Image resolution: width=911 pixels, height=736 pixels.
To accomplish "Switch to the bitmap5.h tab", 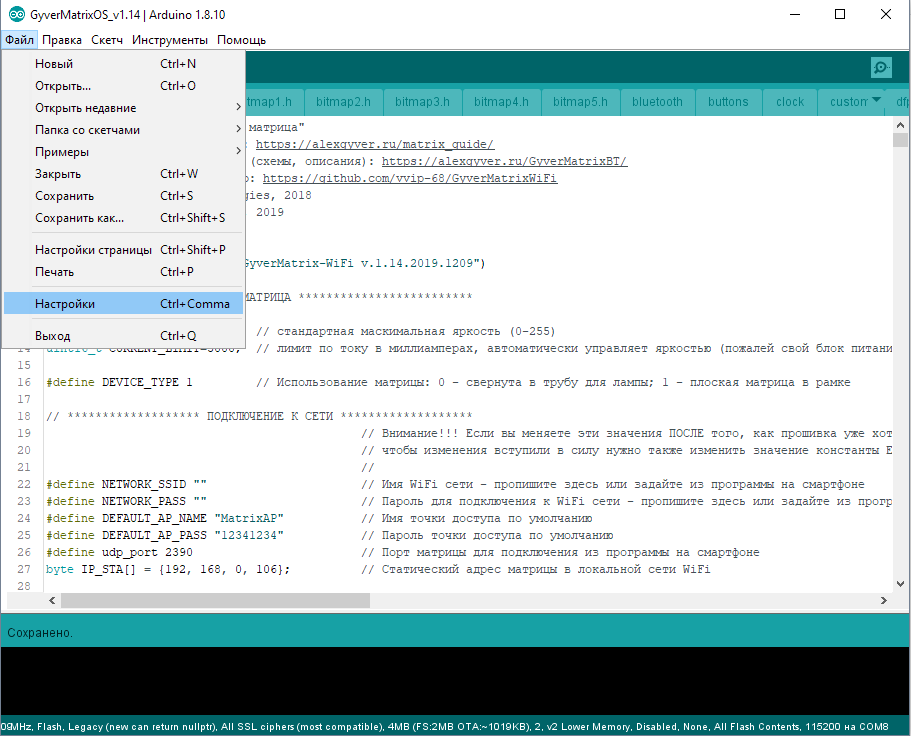I will [x=580, y=102].
